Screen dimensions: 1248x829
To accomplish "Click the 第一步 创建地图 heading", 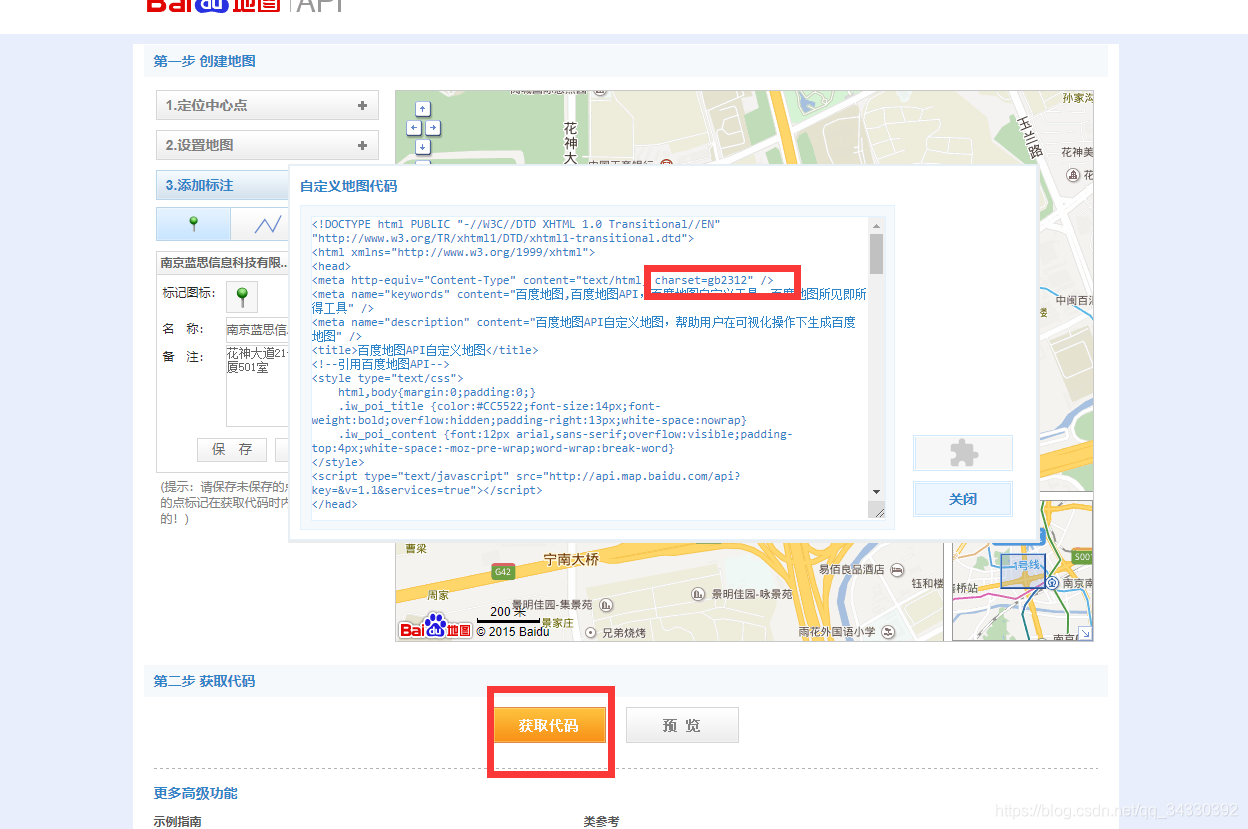I will [x=205, y=61].
